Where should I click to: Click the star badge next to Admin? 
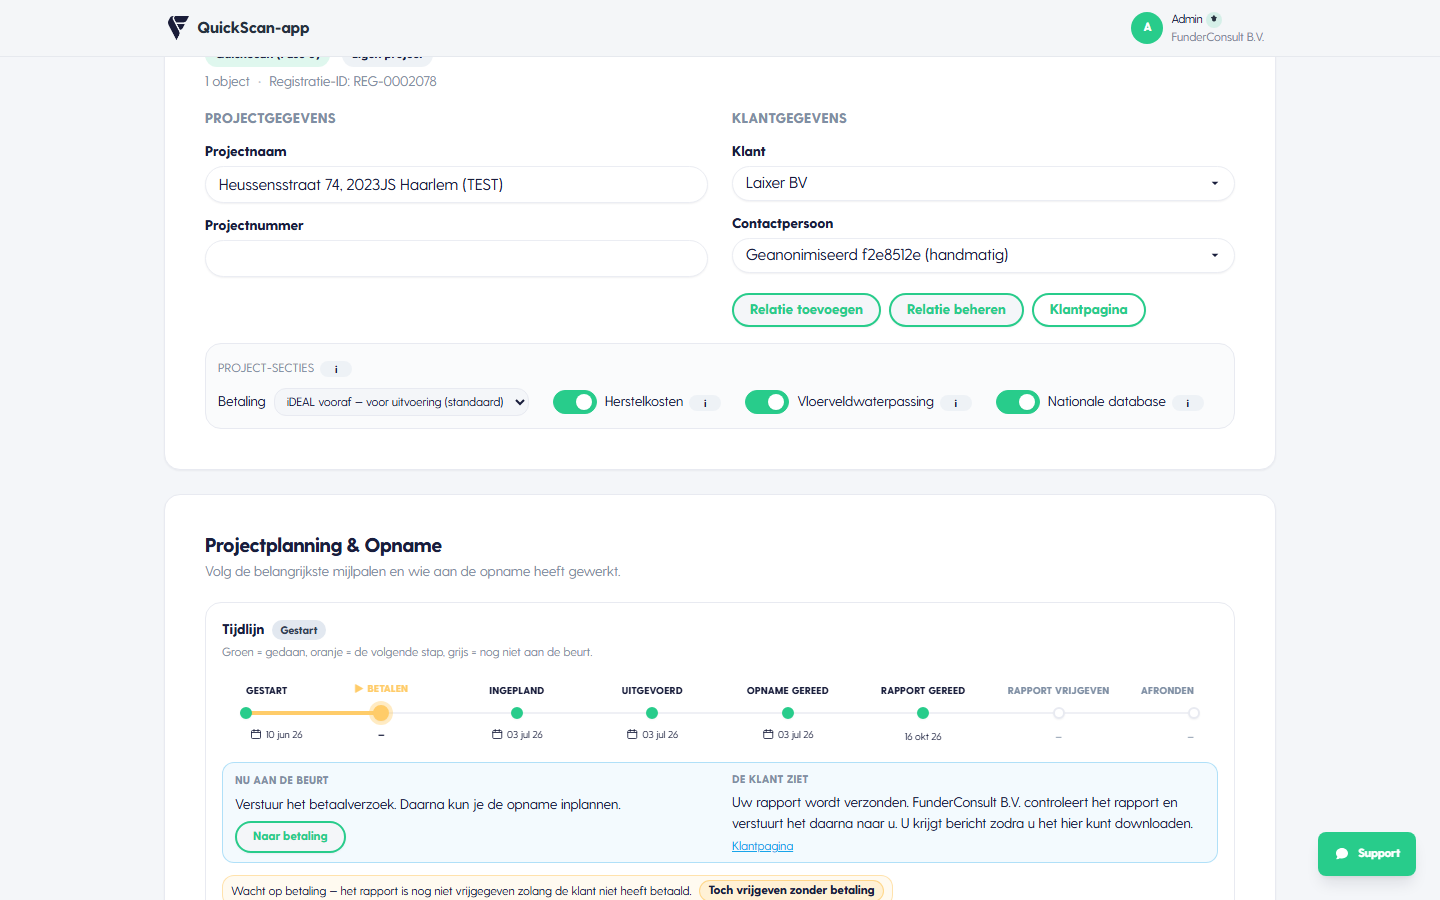(1214, 19)
